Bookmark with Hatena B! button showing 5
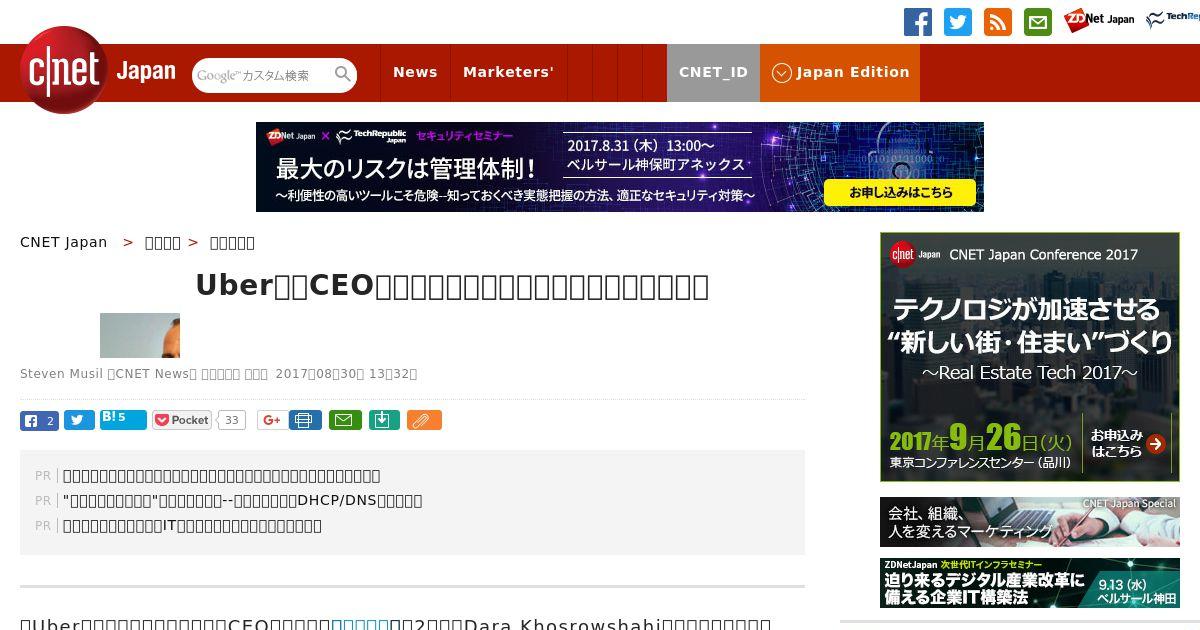 tap(123, 419)
